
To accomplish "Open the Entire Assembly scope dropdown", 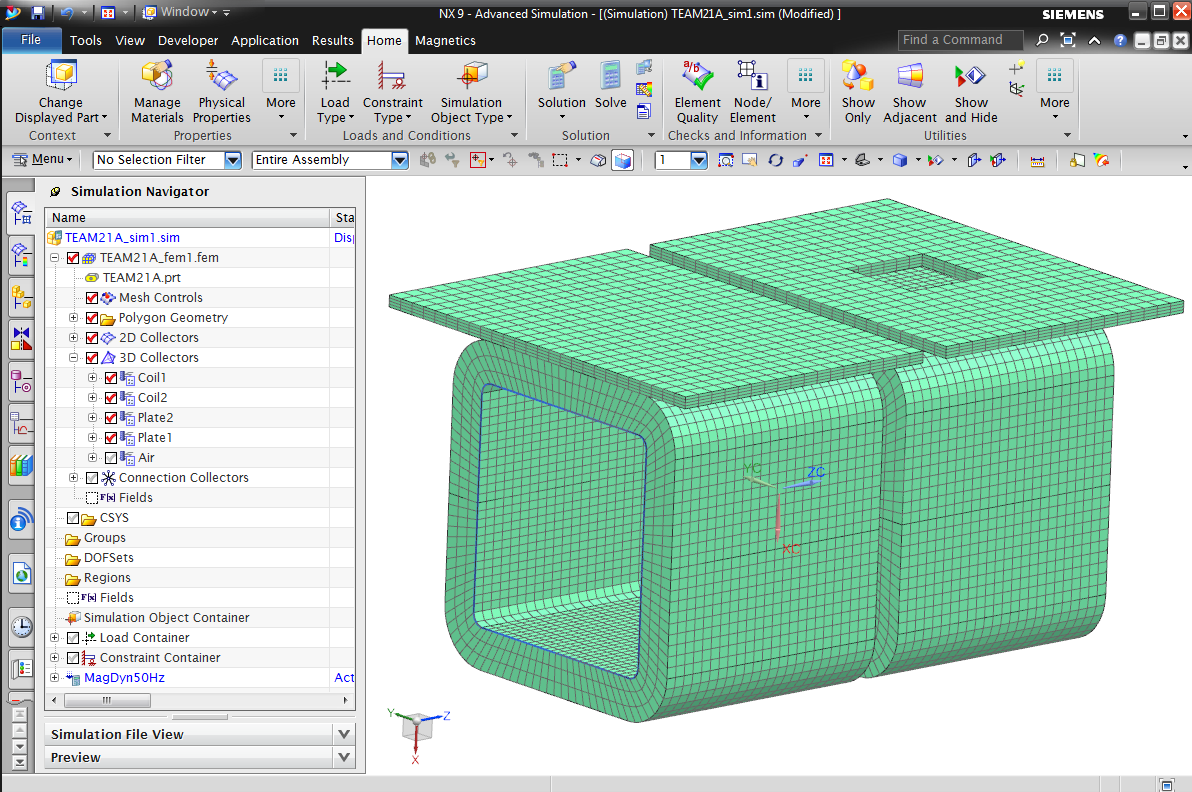I will click(400, 160).
